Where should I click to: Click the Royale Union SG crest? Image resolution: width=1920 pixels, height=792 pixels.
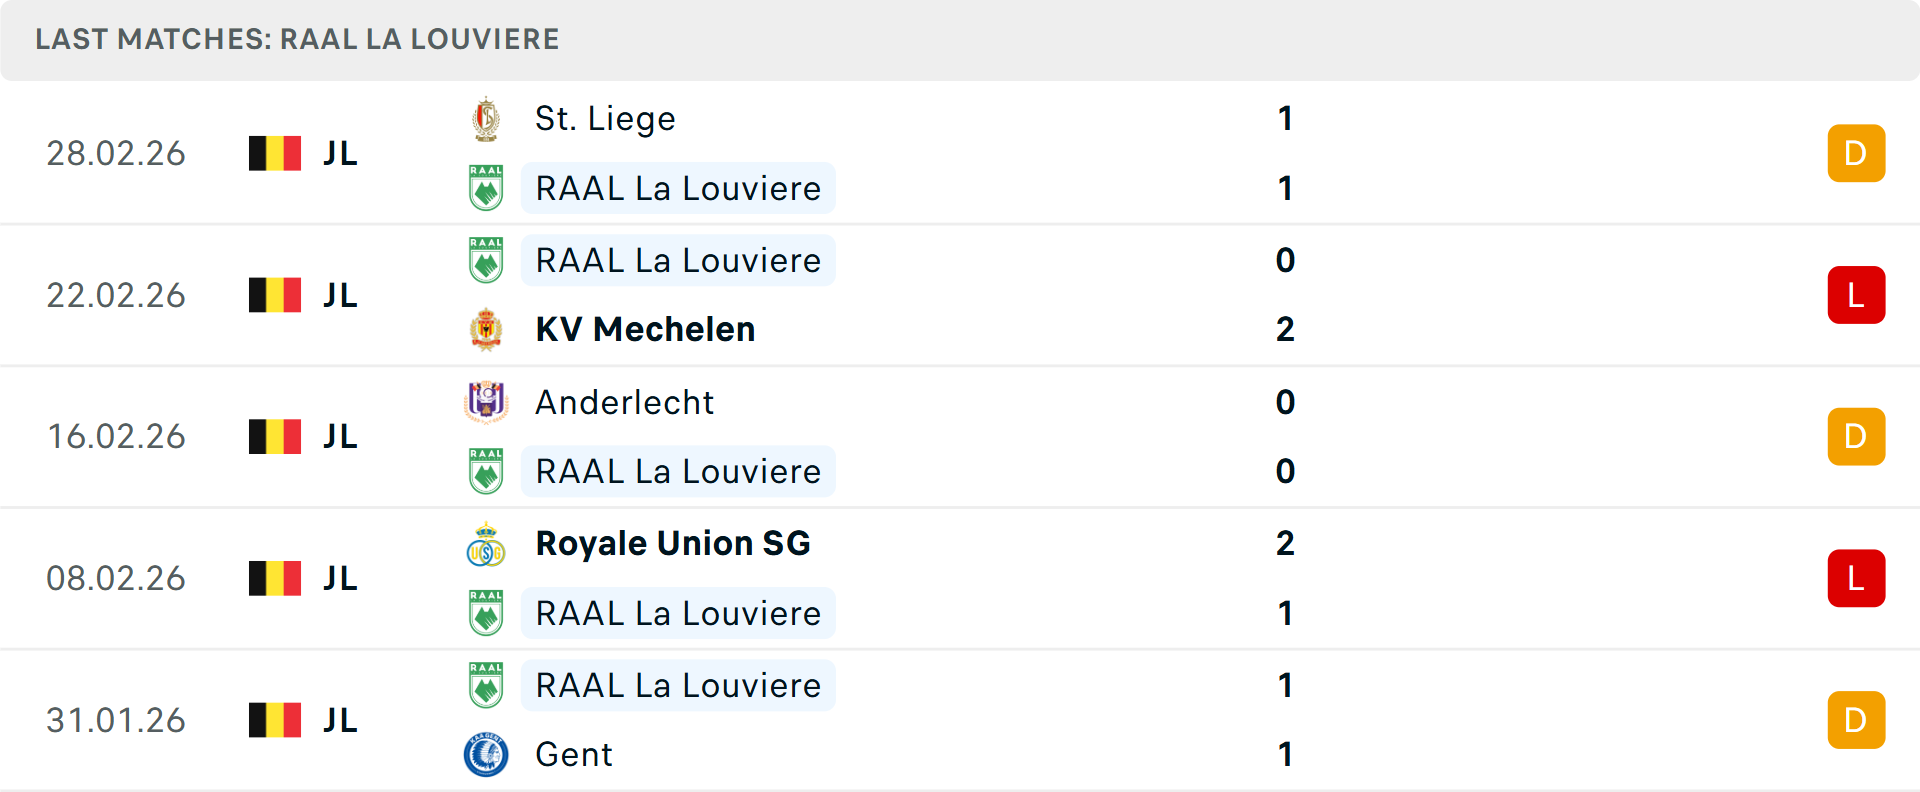(486, 544)
